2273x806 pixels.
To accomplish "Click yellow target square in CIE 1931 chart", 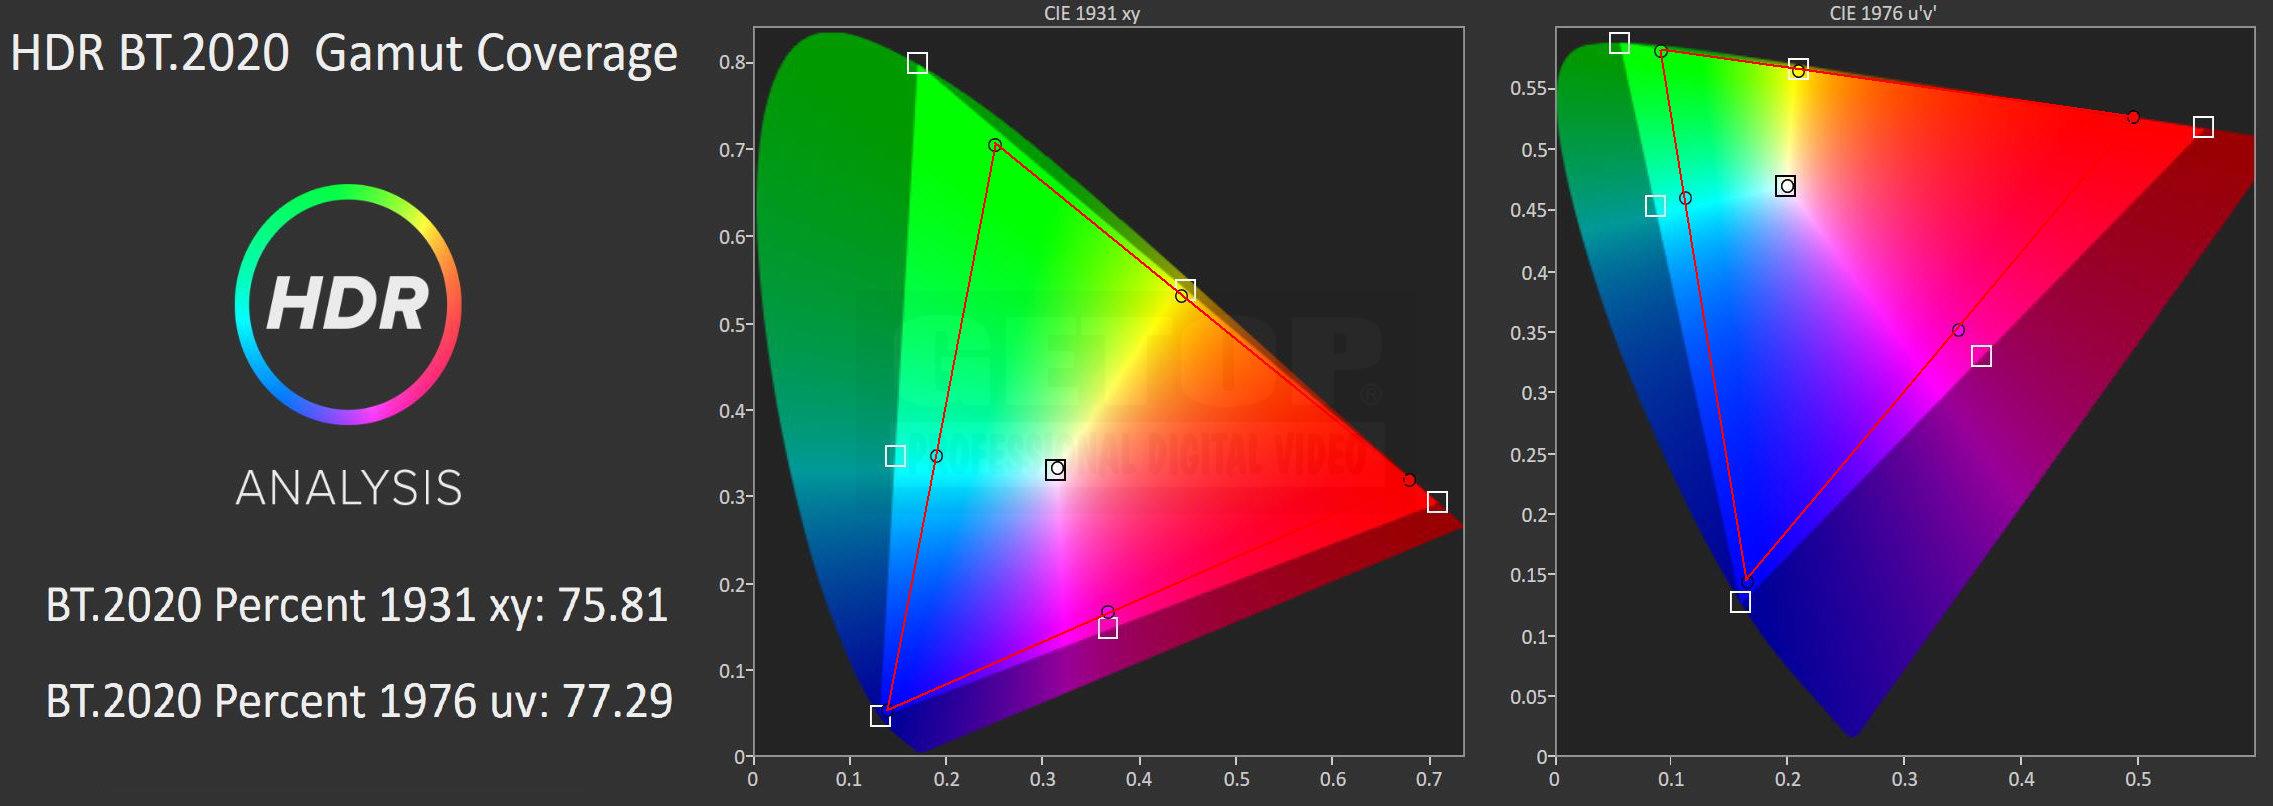I will [x=1185, y=290].
